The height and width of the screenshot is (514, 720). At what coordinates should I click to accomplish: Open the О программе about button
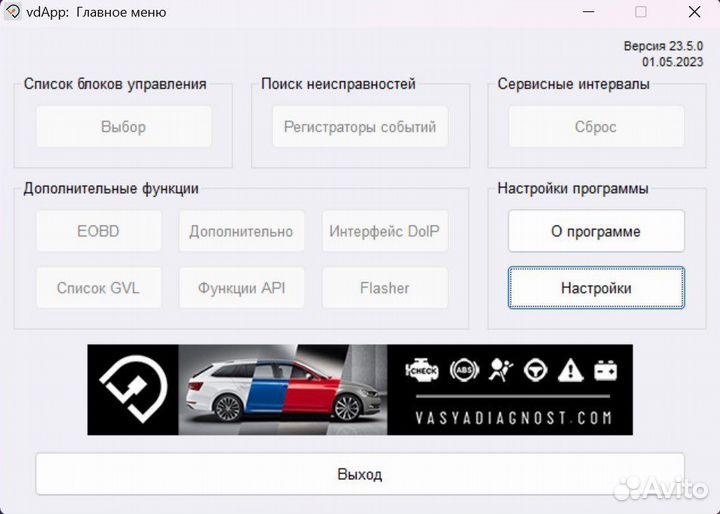(596, 231)
